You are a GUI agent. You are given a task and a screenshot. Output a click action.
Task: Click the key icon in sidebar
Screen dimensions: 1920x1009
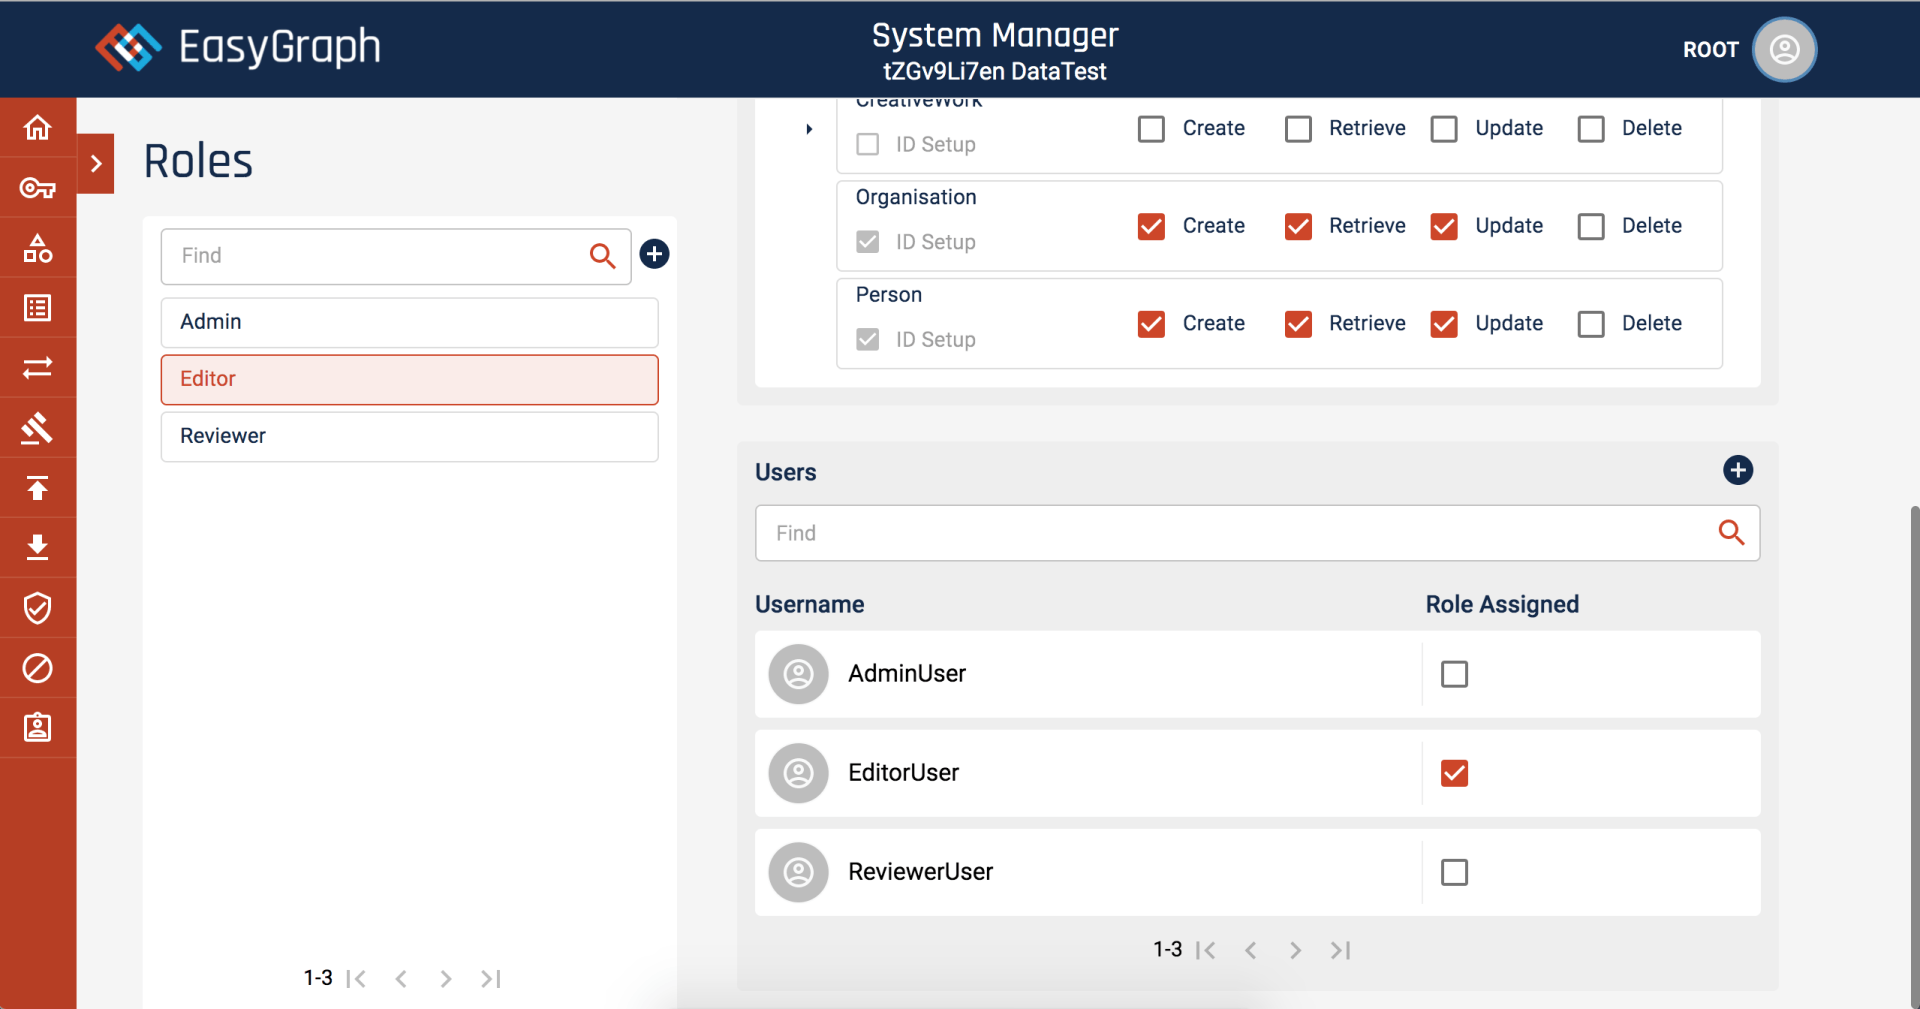click(37, 188)
